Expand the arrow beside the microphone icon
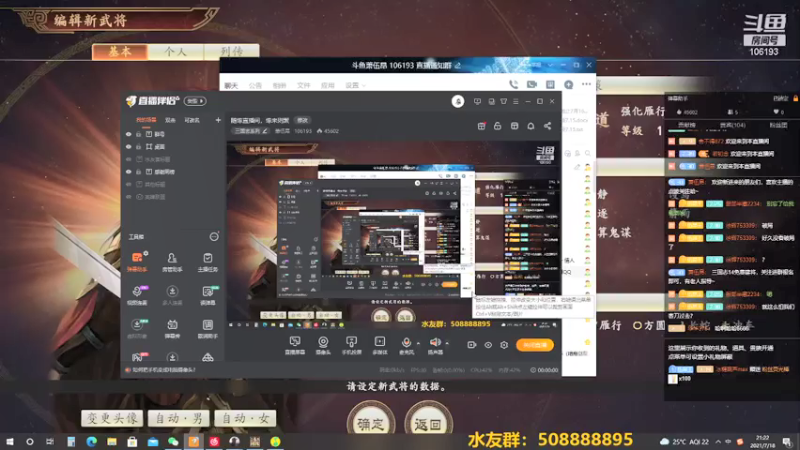Viewport: 800px width, 450px height. (418, 343)
